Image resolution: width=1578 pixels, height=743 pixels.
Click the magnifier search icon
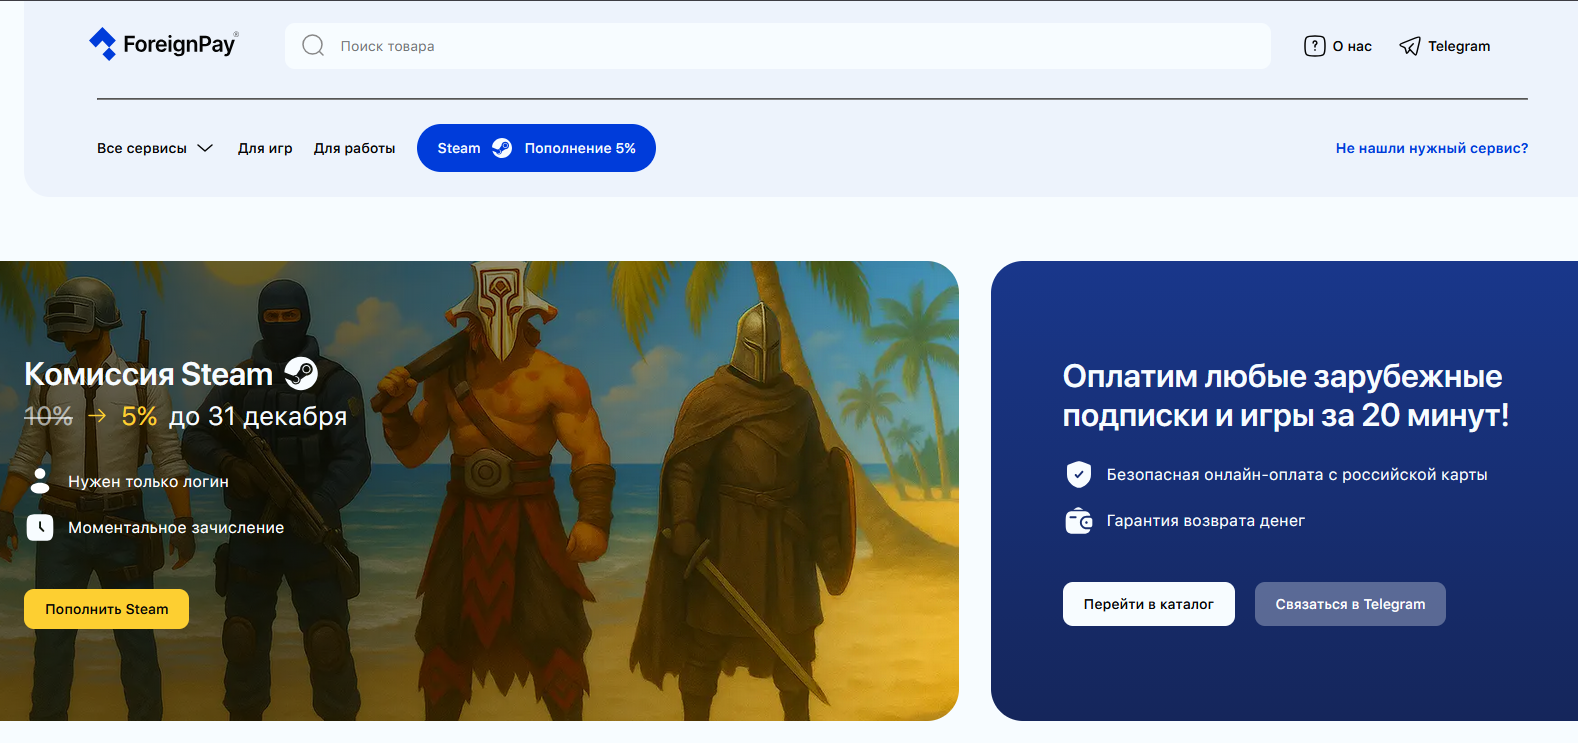point(313,46)
